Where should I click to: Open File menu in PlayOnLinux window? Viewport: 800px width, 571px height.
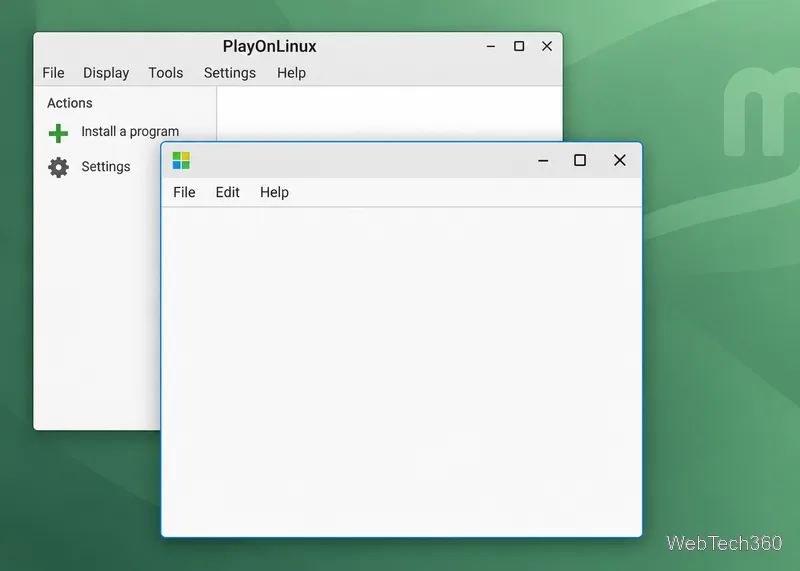tap(53, 73)
